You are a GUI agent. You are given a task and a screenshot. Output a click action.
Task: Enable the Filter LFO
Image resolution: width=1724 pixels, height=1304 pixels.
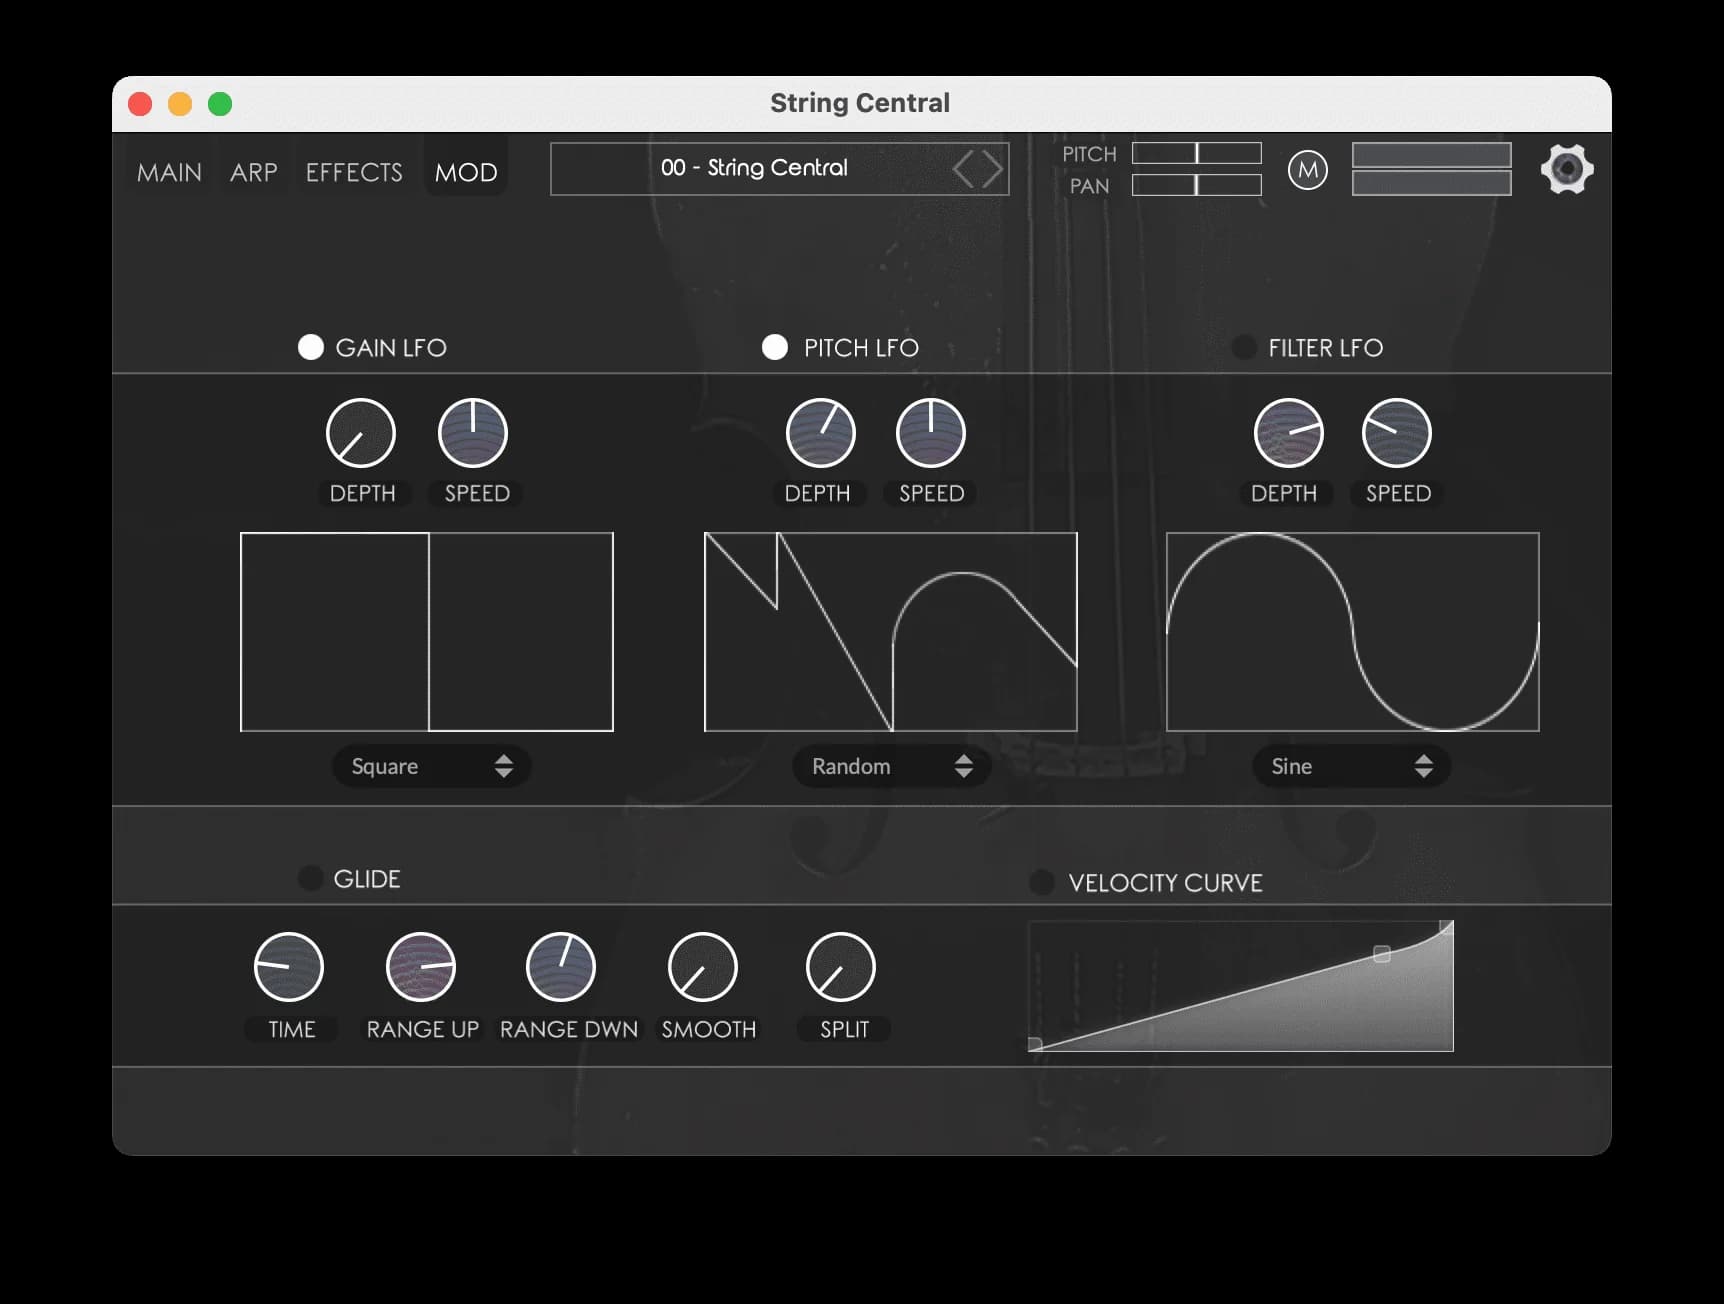point(1244,347)
